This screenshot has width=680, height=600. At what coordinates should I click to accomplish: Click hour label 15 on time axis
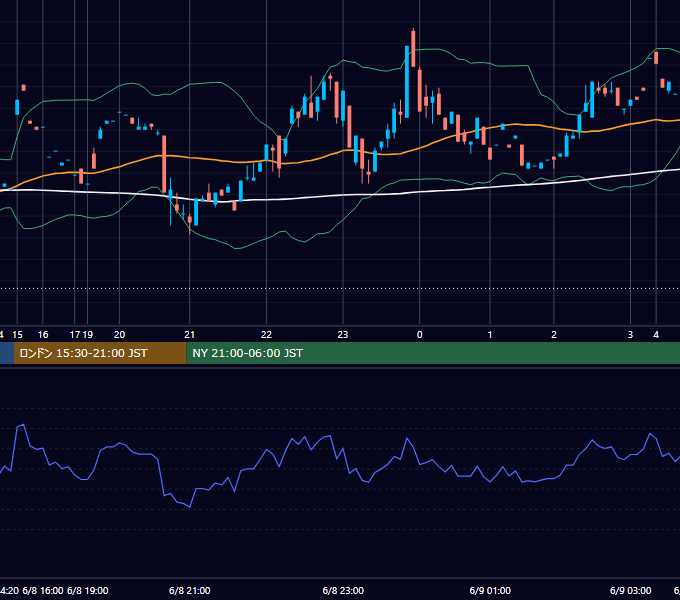pos(17,335)
